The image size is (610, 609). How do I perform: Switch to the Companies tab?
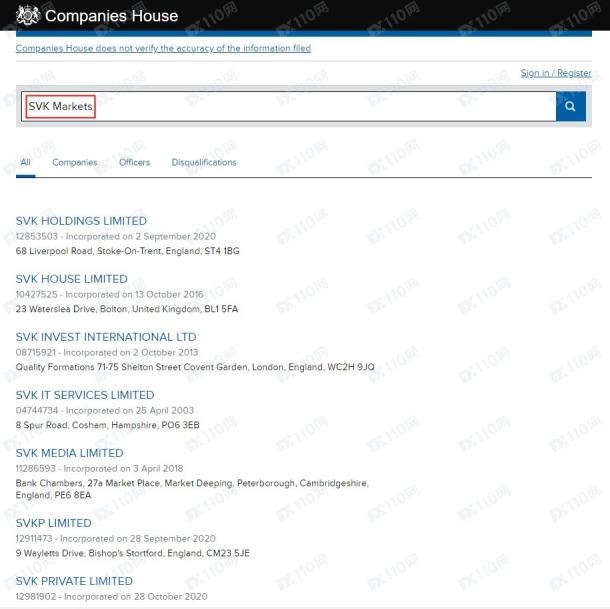75,162
